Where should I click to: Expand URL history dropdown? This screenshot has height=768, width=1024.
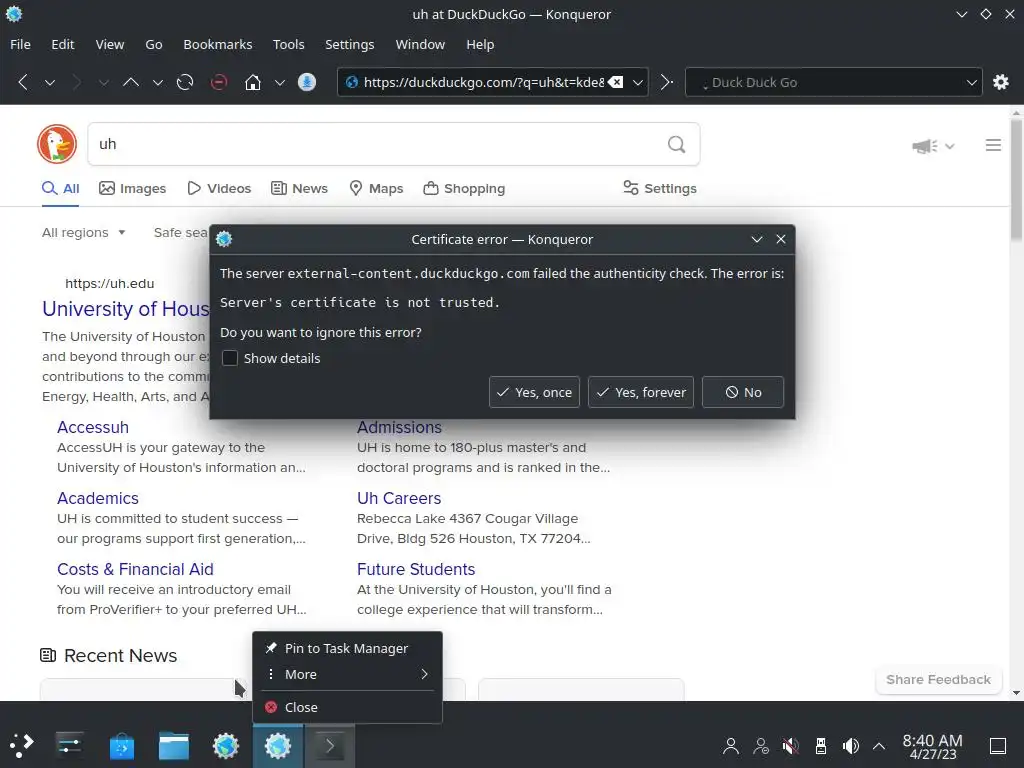pos(638,82)
